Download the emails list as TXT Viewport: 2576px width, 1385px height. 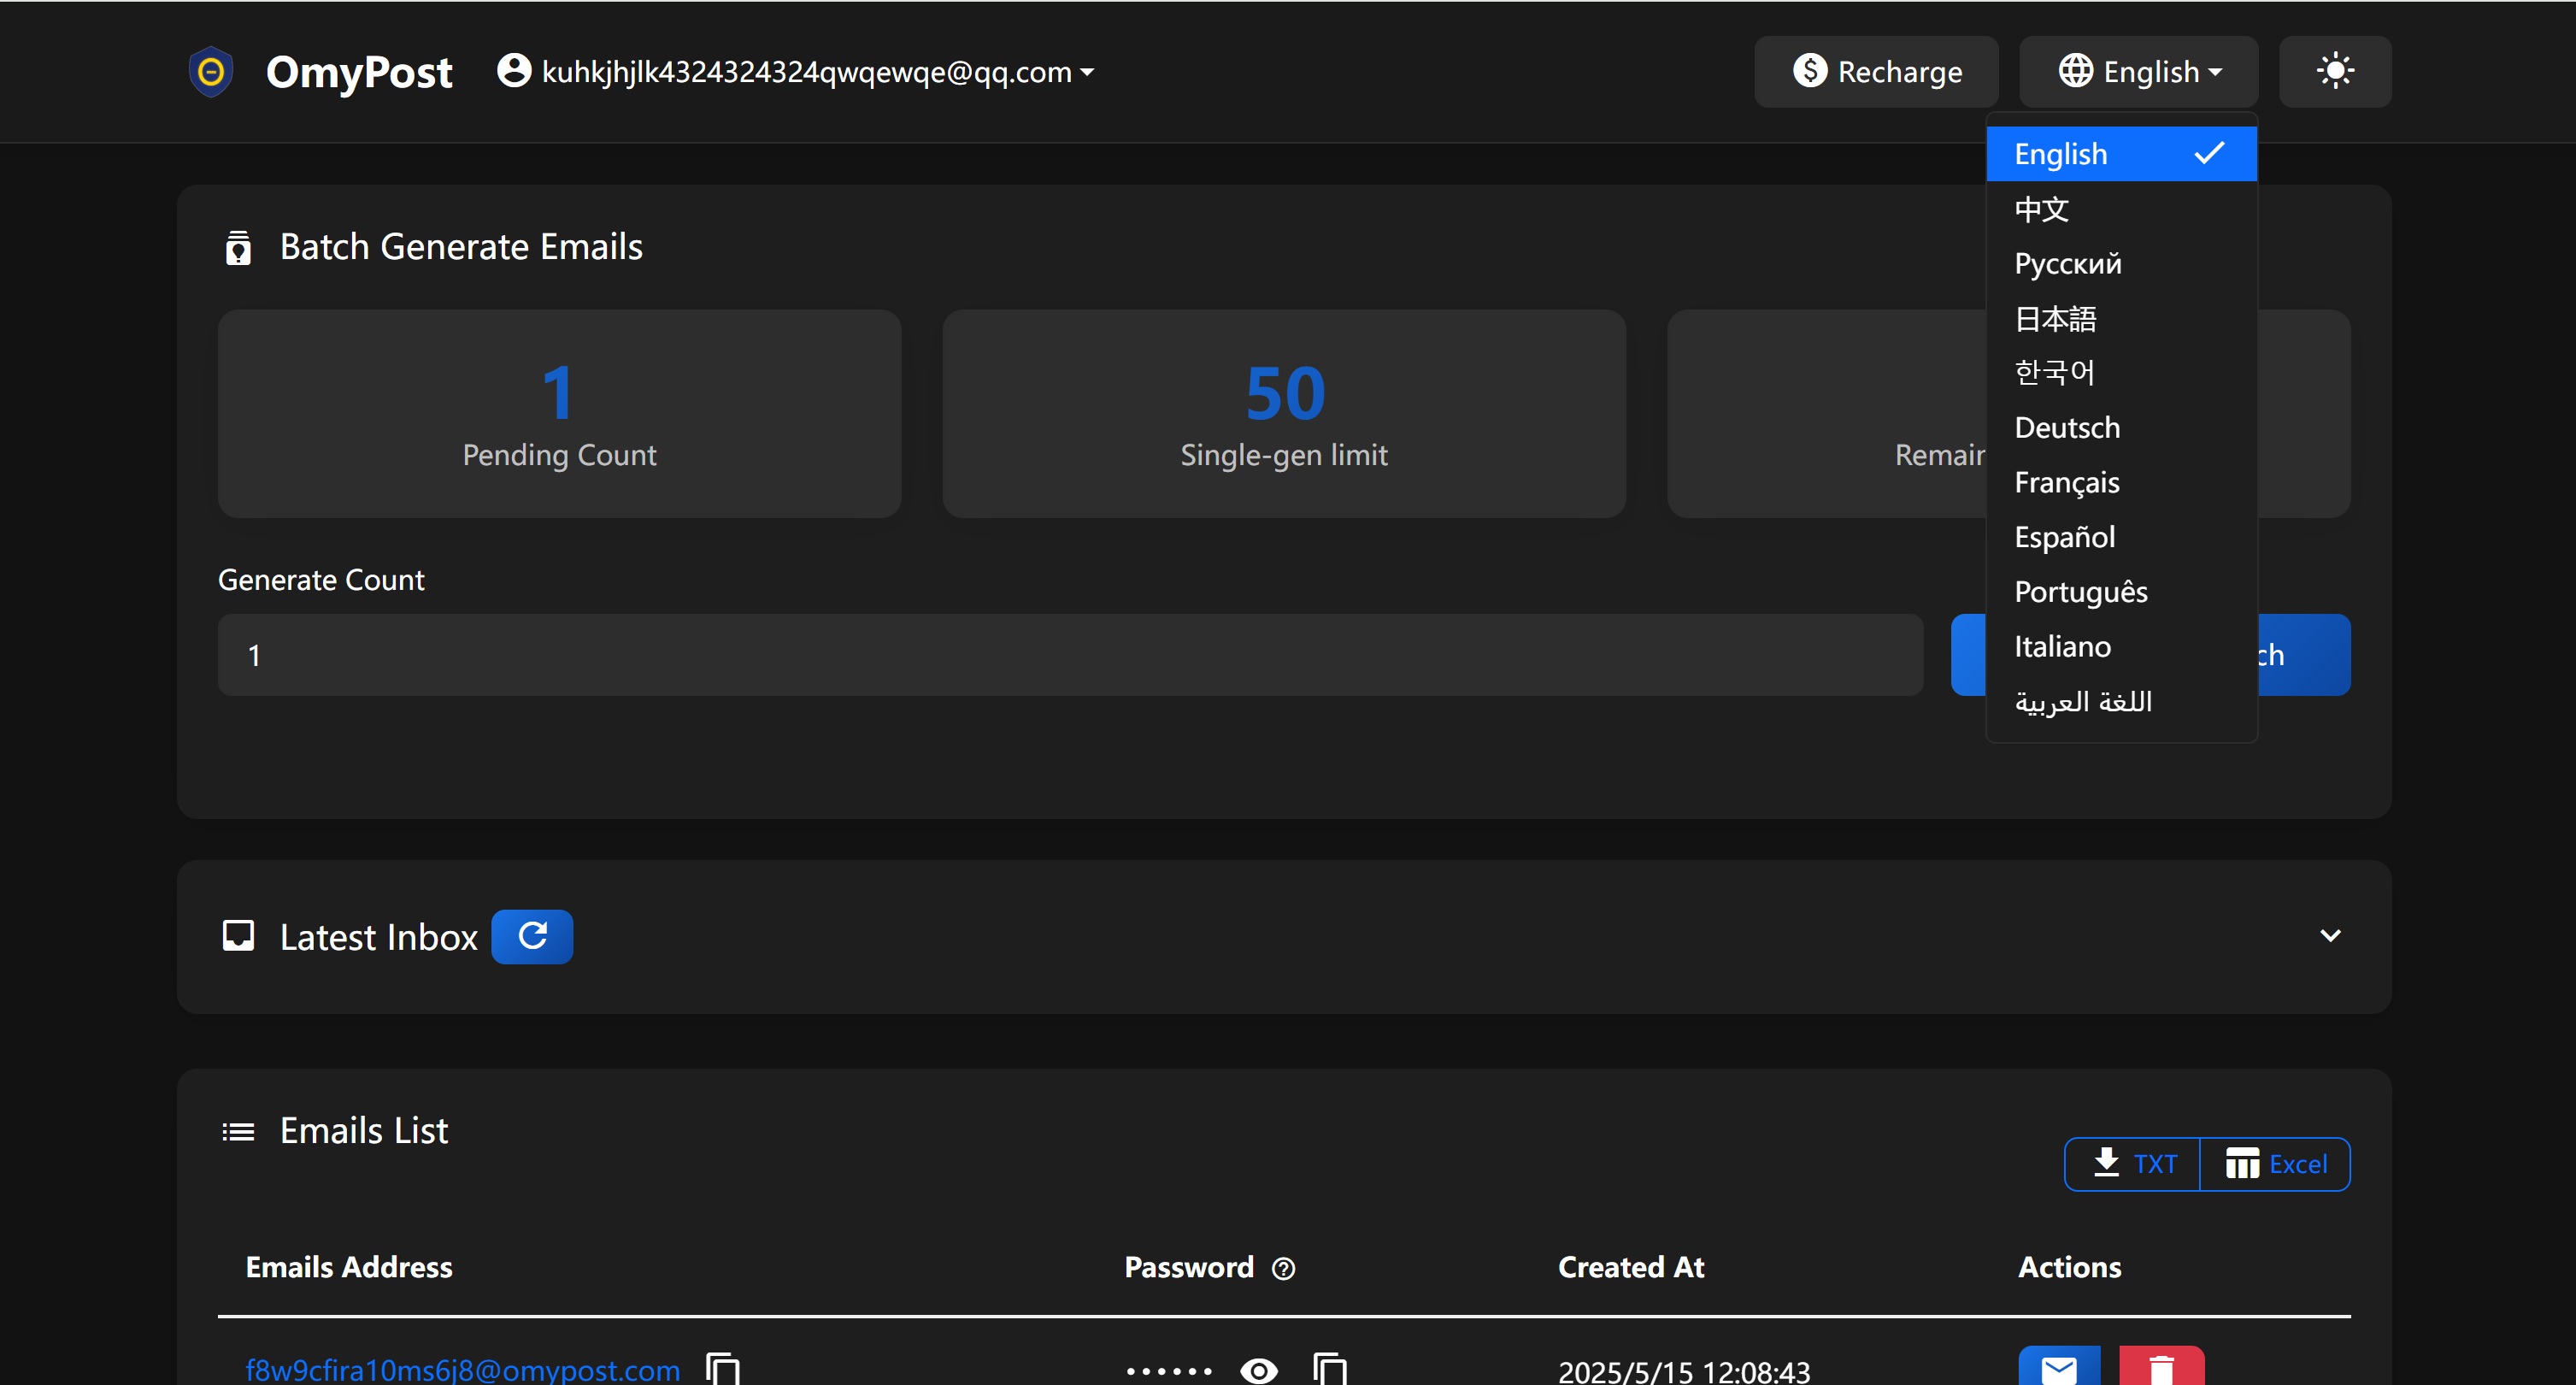pos(2133,1164)
